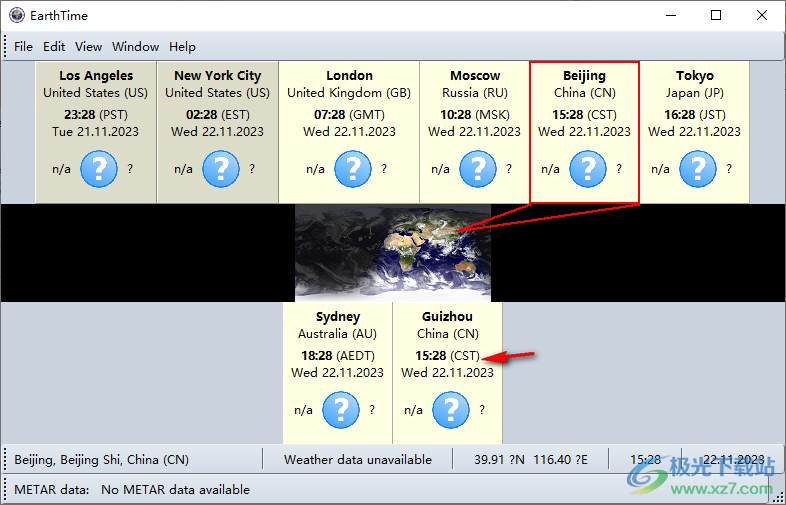Open the Help menu

[182, 47]
